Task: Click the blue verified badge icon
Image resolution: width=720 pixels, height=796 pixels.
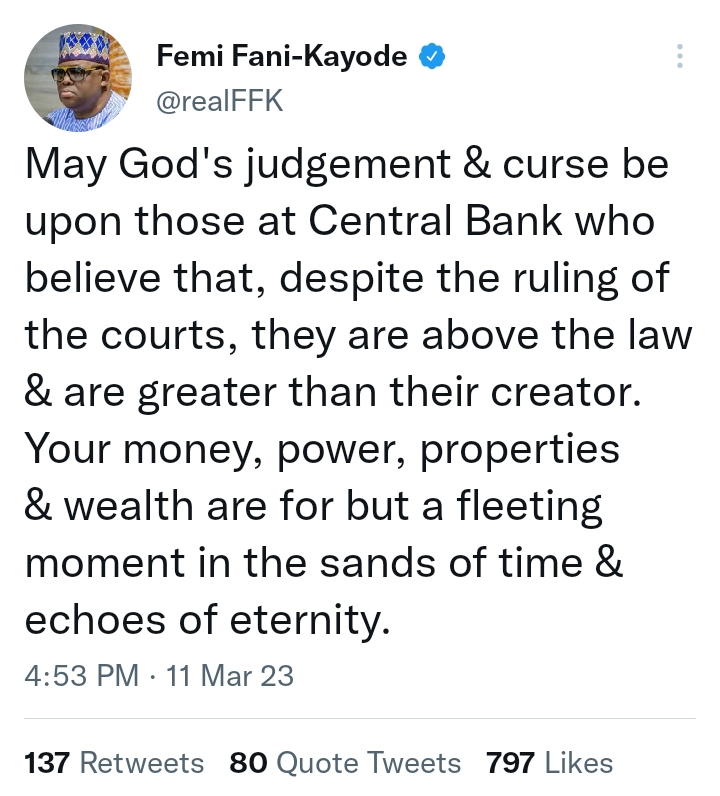Action: coord(432,56)
